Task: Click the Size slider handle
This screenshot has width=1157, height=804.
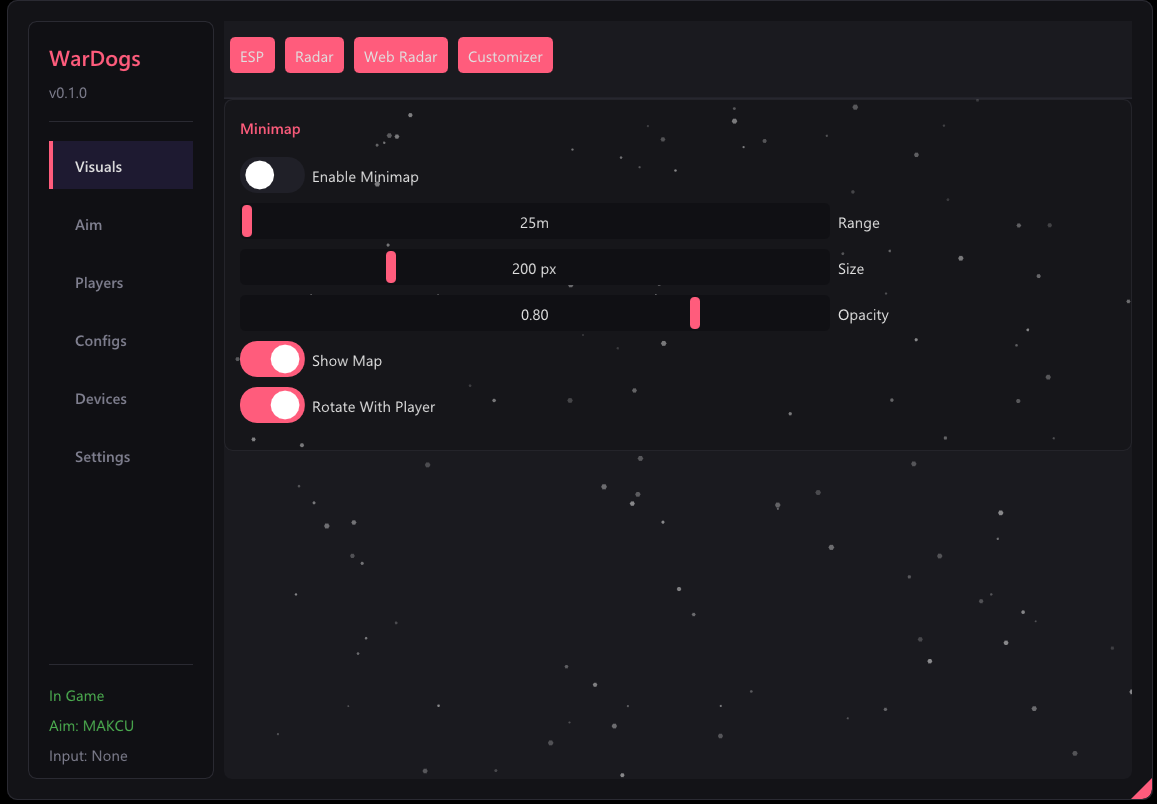Action: [x=391, y=267]
